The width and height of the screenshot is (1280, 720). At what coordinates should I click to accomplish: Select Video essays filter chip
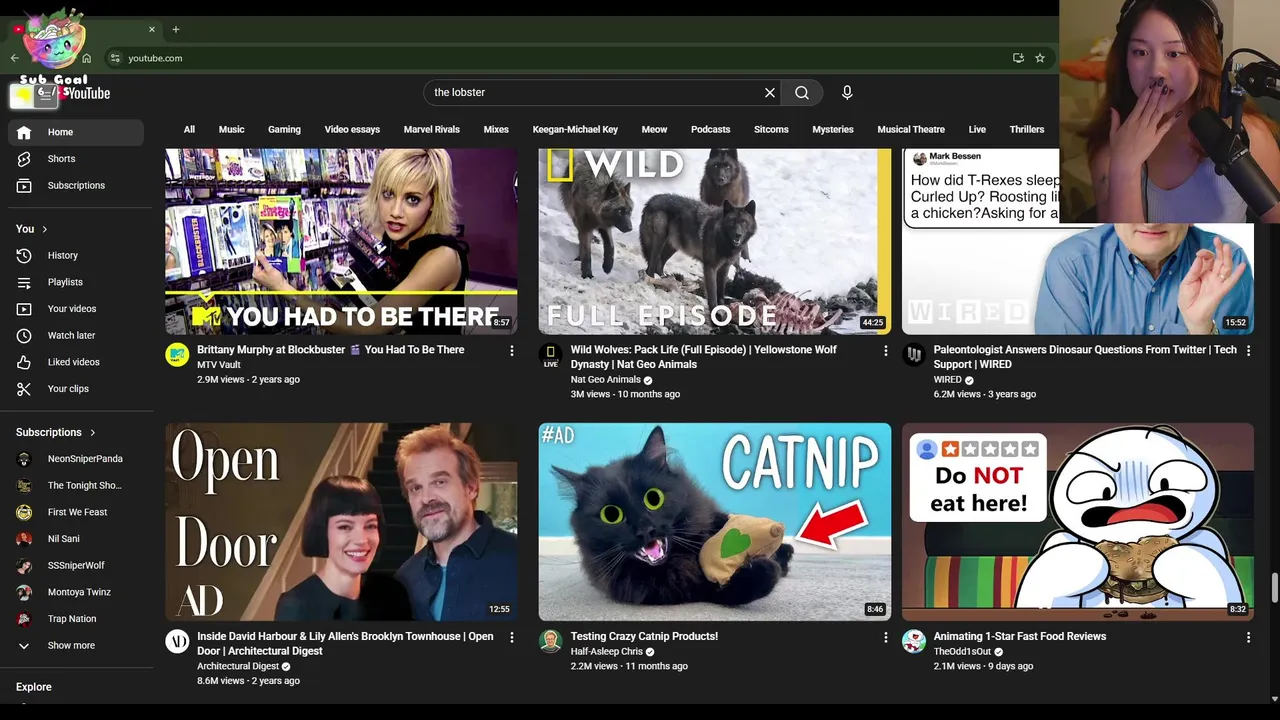(x=352, y=129)
